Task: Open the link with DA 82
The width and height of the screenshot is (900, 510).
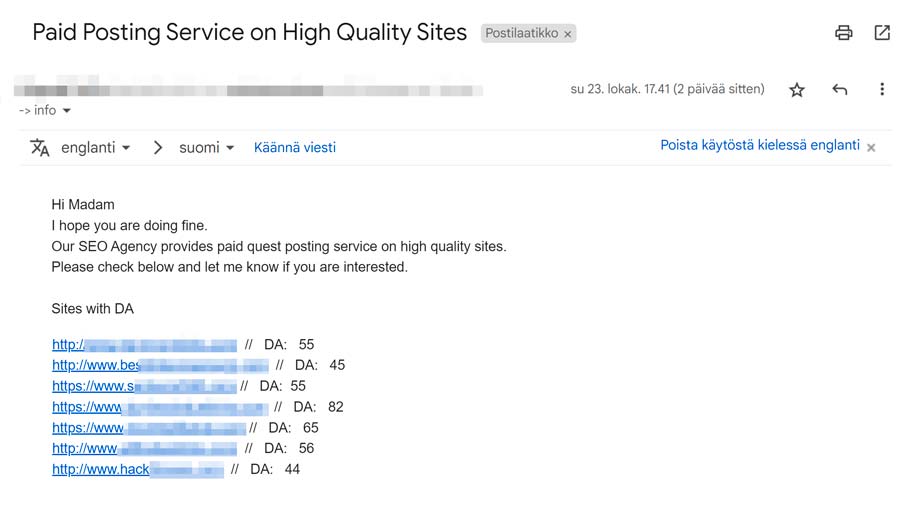Action: [x=160, y=407]
